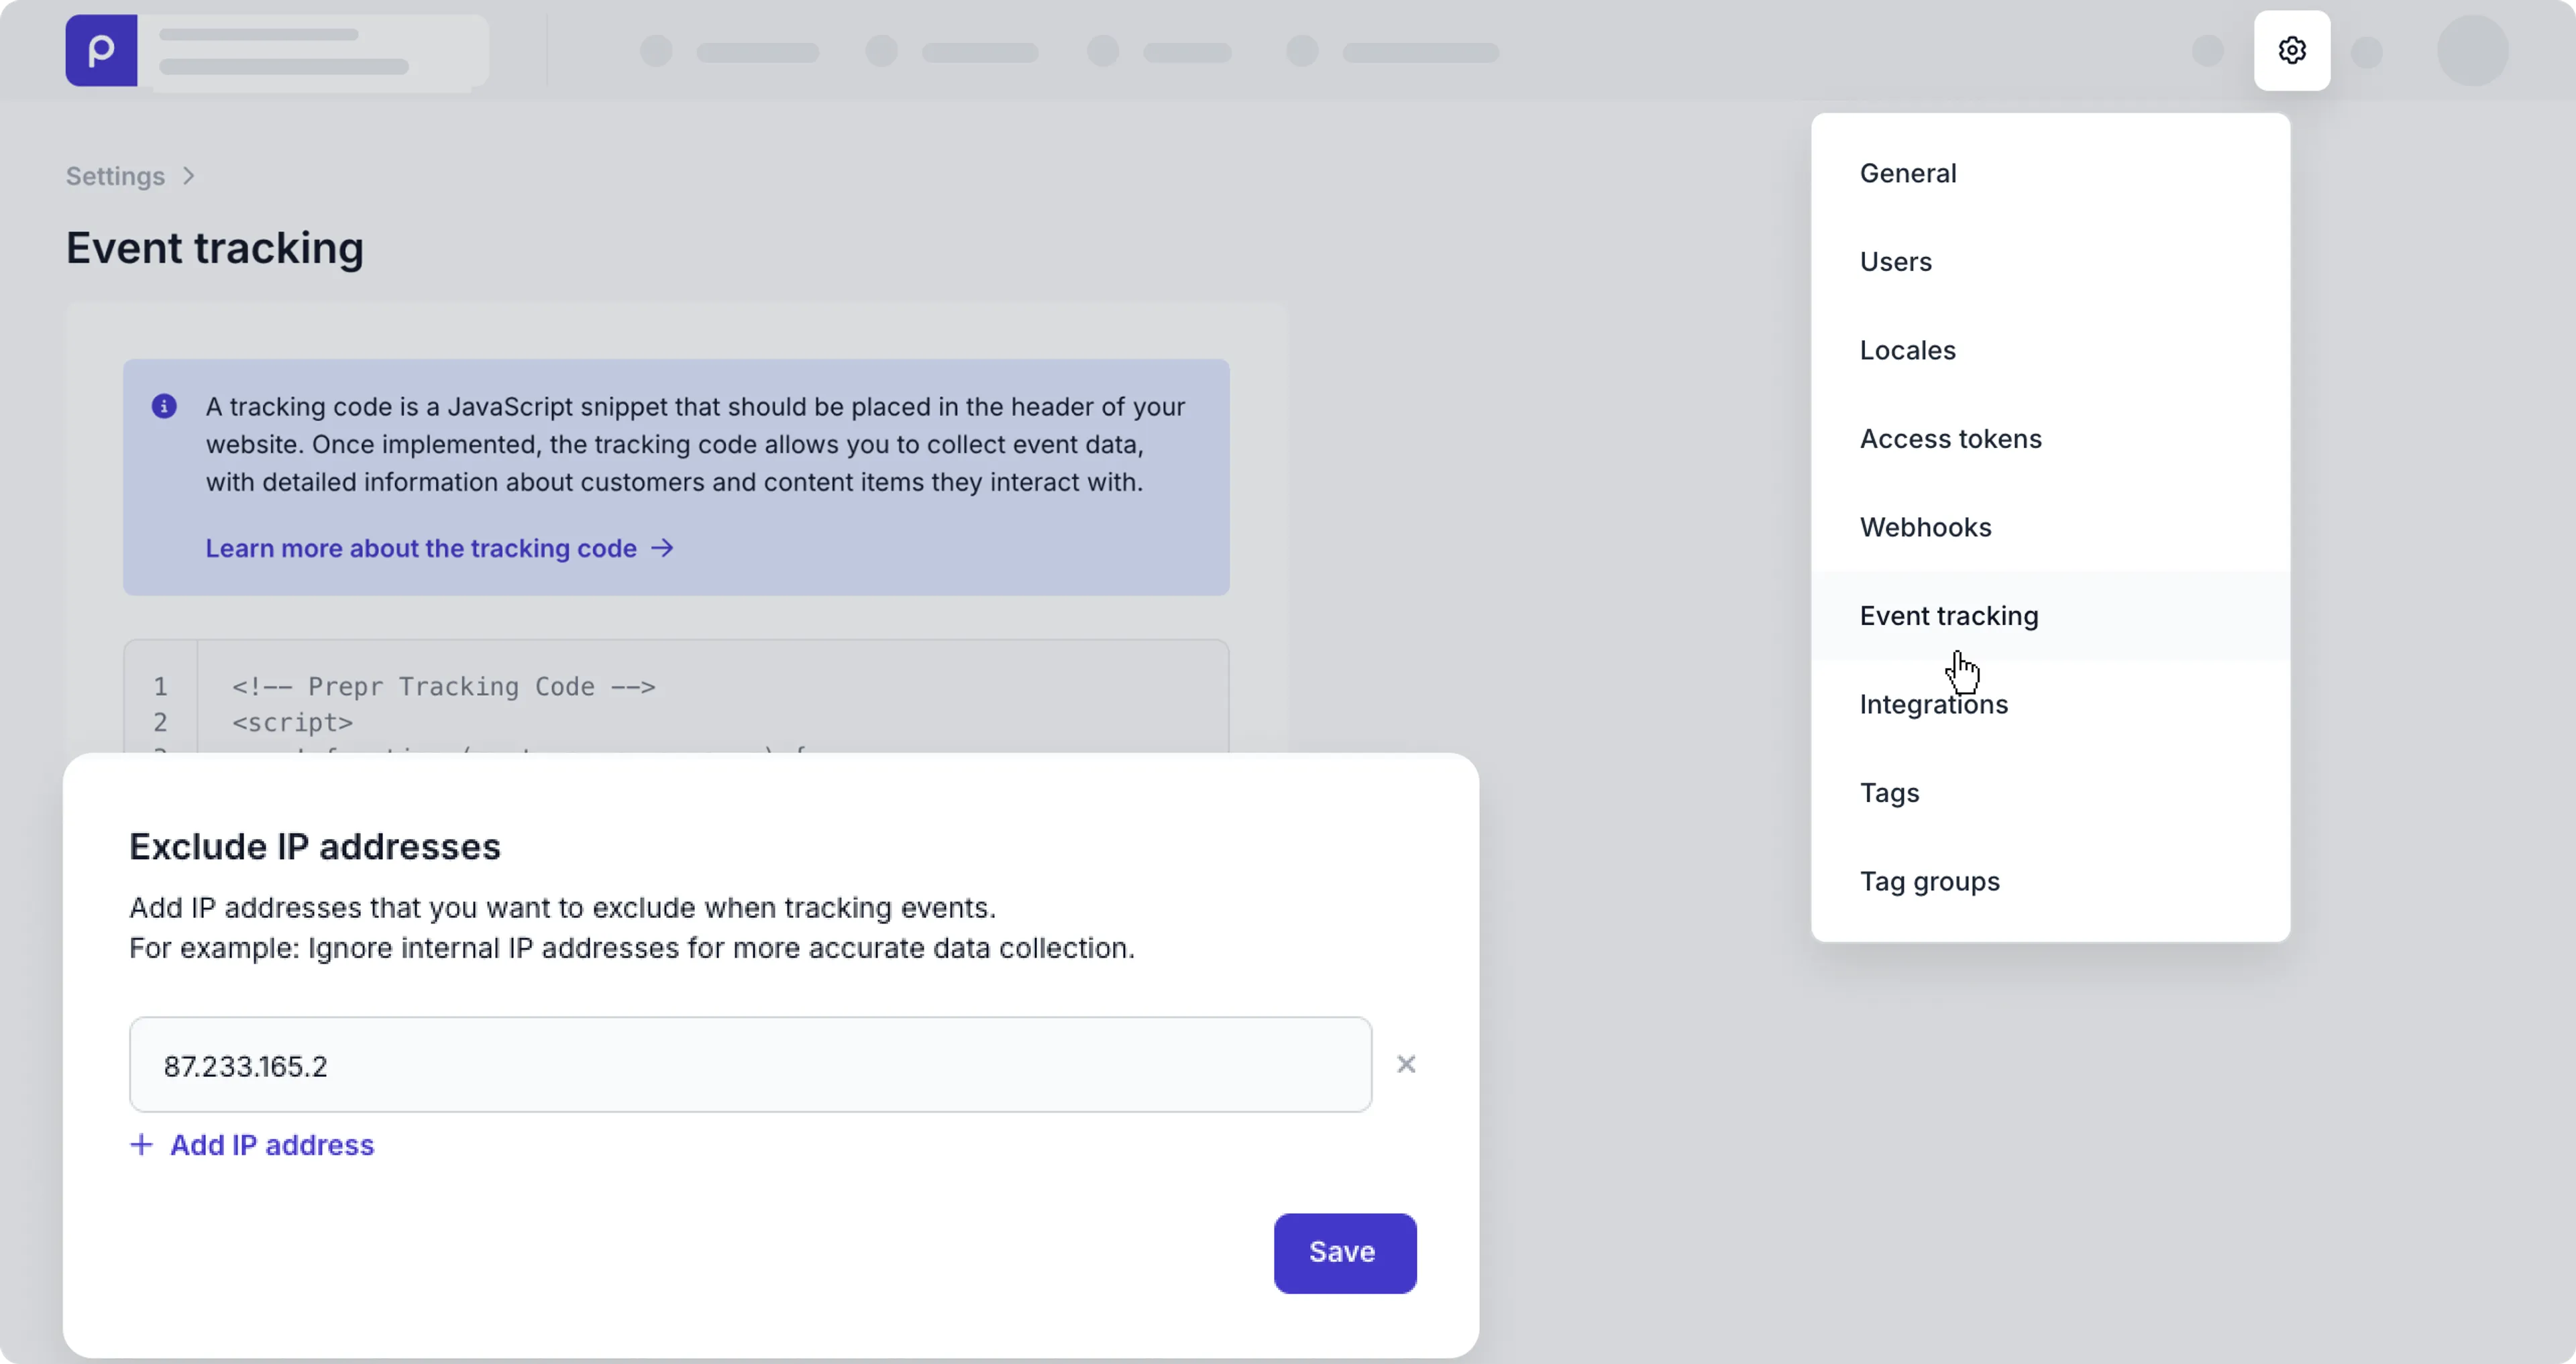Open Tag groups from the menu
The height and width of the screenshot is (1364, 2576).
(1929, 881)
